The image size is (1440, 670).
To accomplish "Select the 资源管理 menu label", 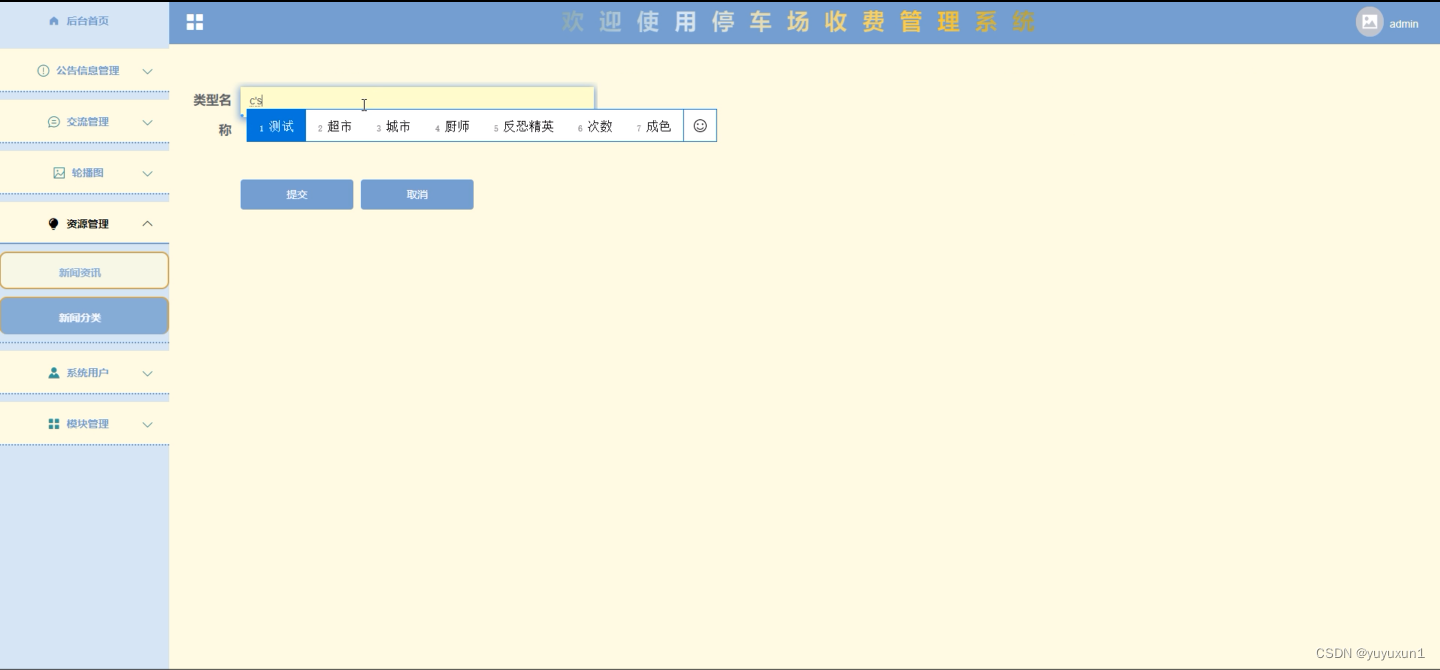I will [x=88, y=224].
